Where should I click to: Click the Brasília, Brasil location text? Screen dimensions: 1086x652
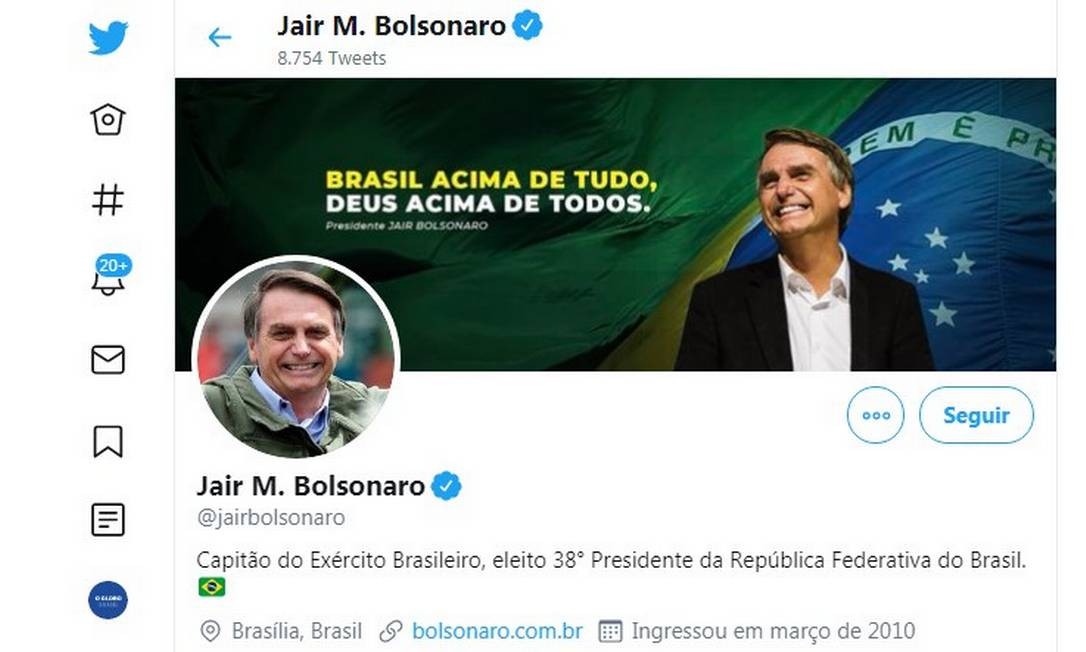[296, 631]
